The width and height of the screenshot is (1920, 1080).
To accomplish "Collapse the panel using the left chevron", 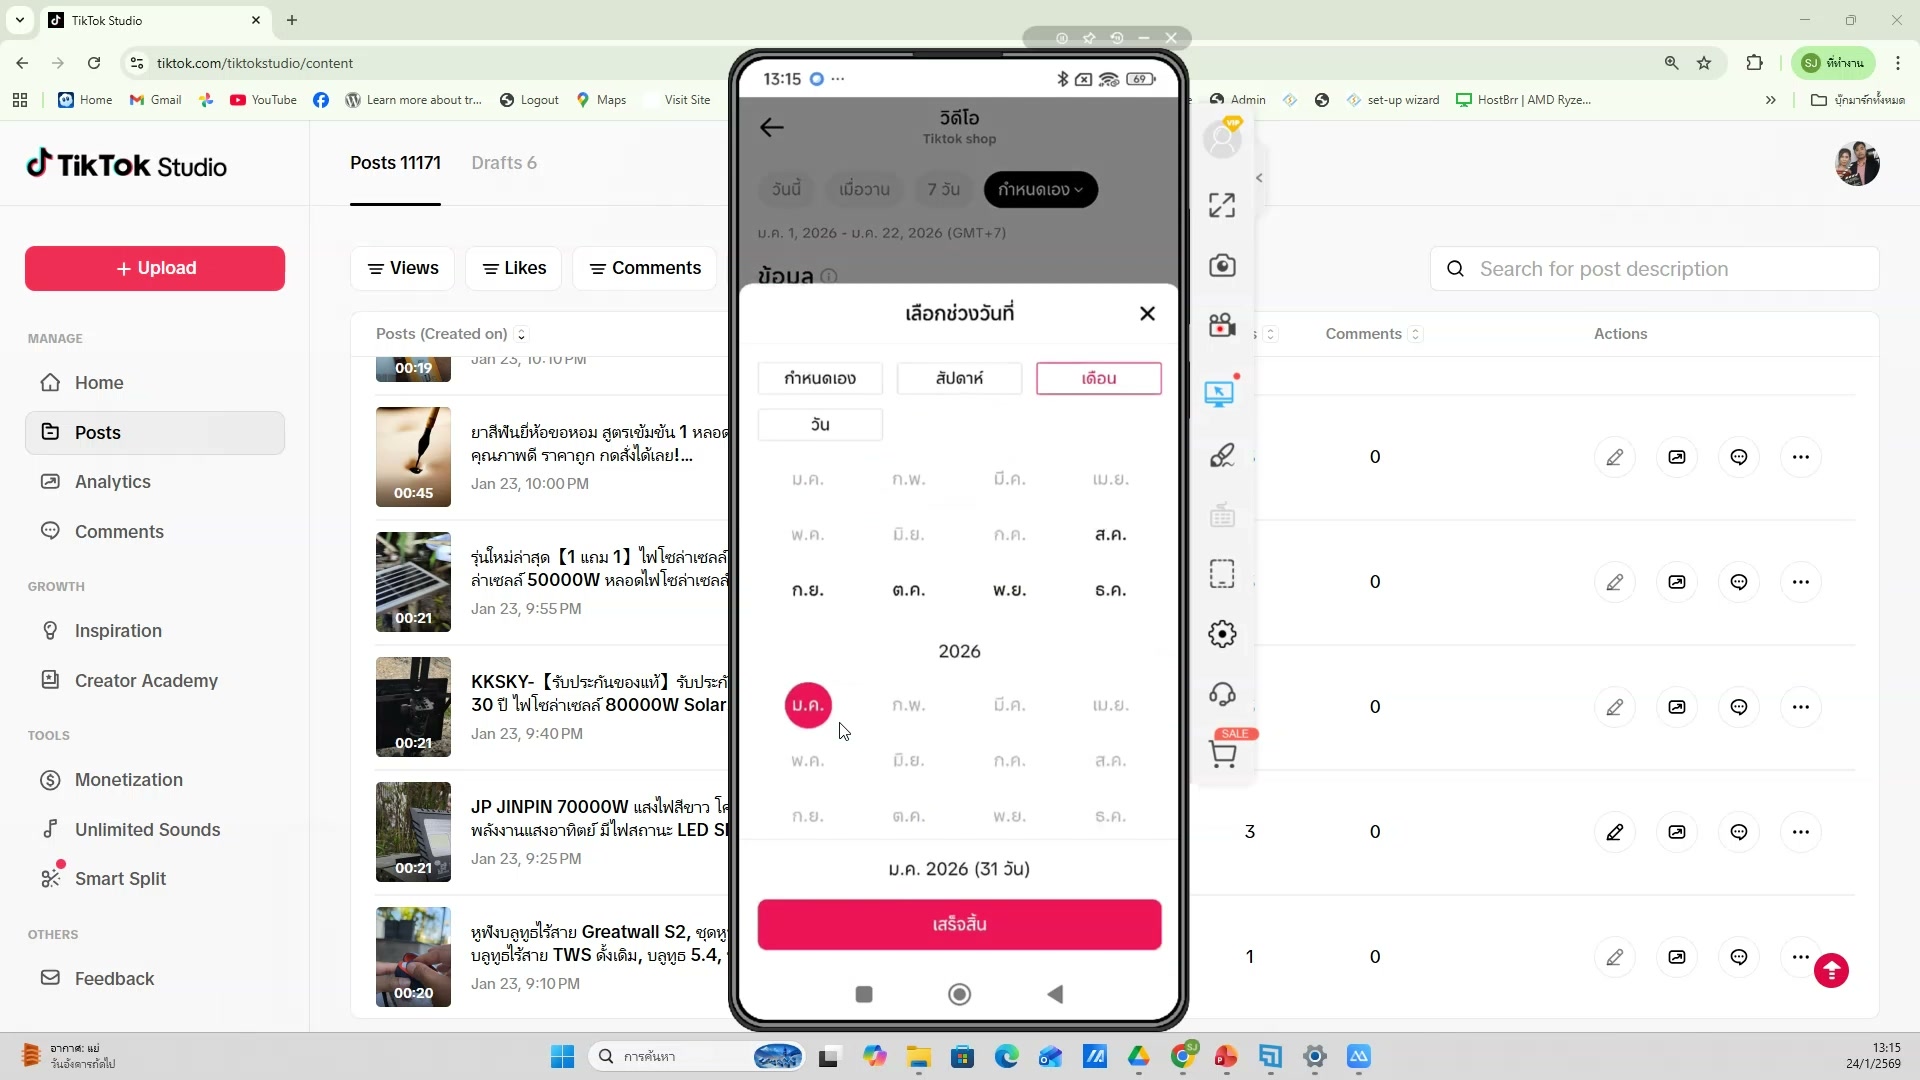I will pyautogui.click(x=1259, y=177).
